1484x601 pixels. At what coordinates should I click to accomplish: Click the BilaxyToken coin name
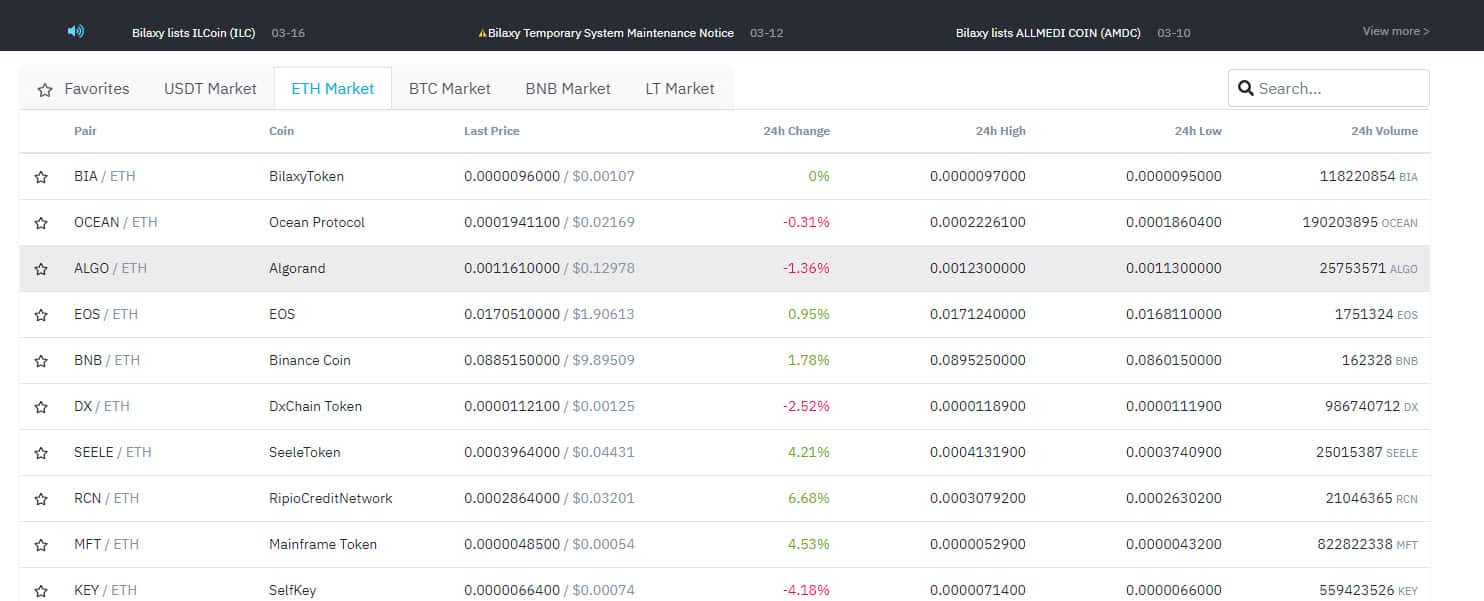pyautogui.click(x=306, y=176)
